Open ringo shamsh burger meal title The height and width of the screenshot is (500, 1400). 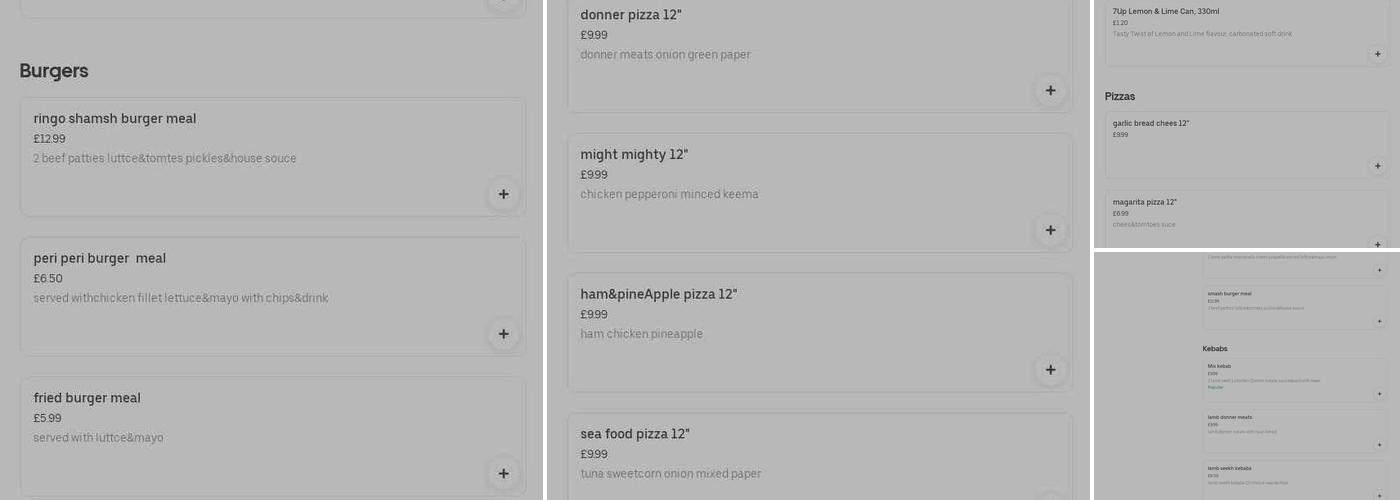tap(115, 119)
